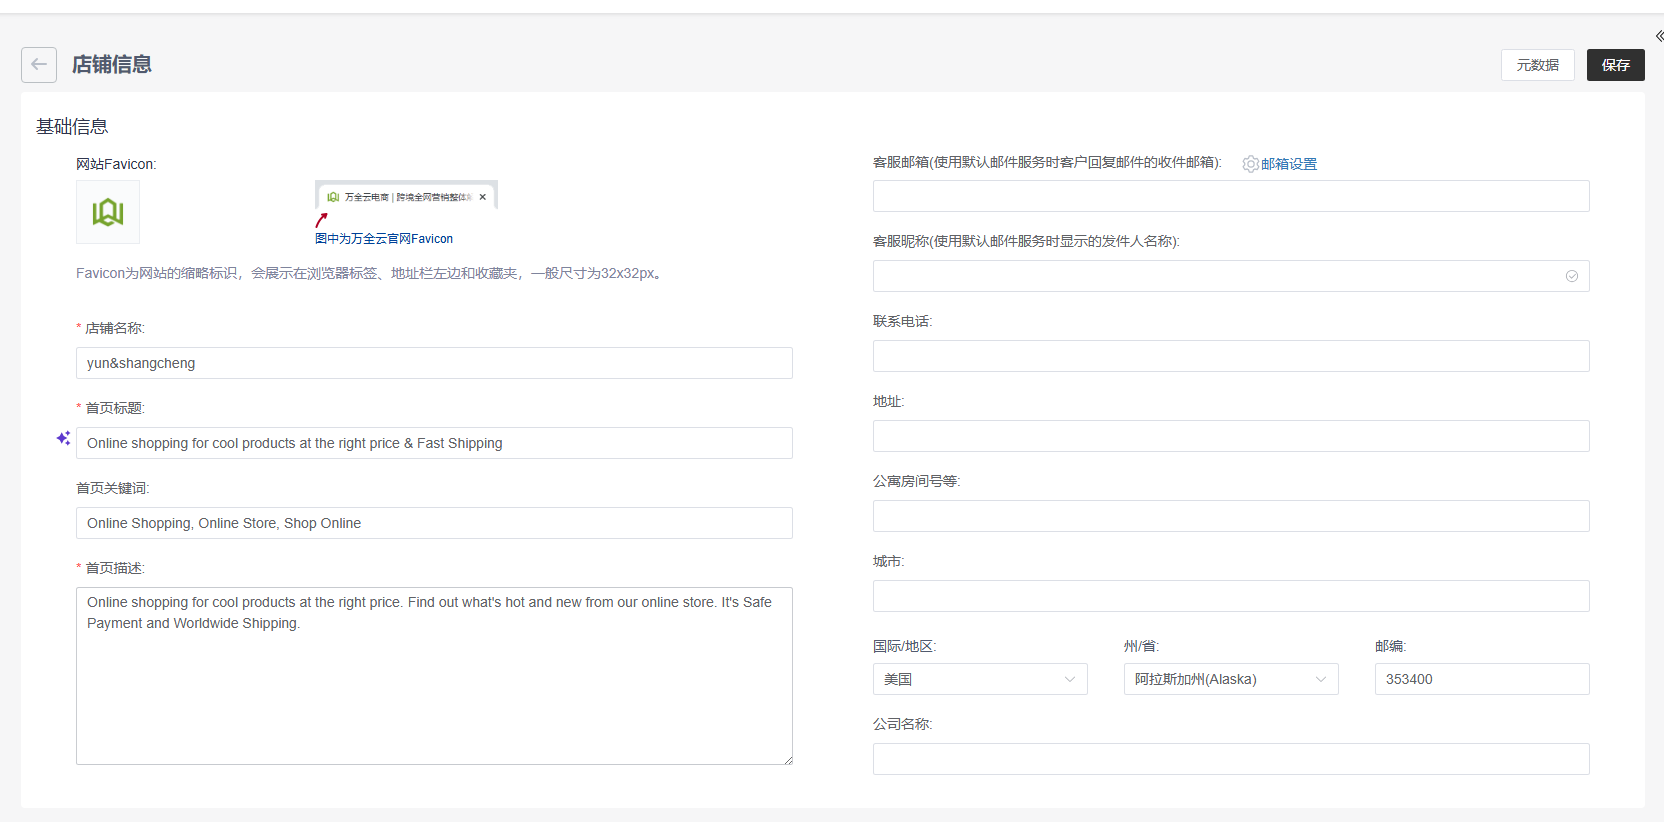Click the 元数据 button

(1537, 65)
